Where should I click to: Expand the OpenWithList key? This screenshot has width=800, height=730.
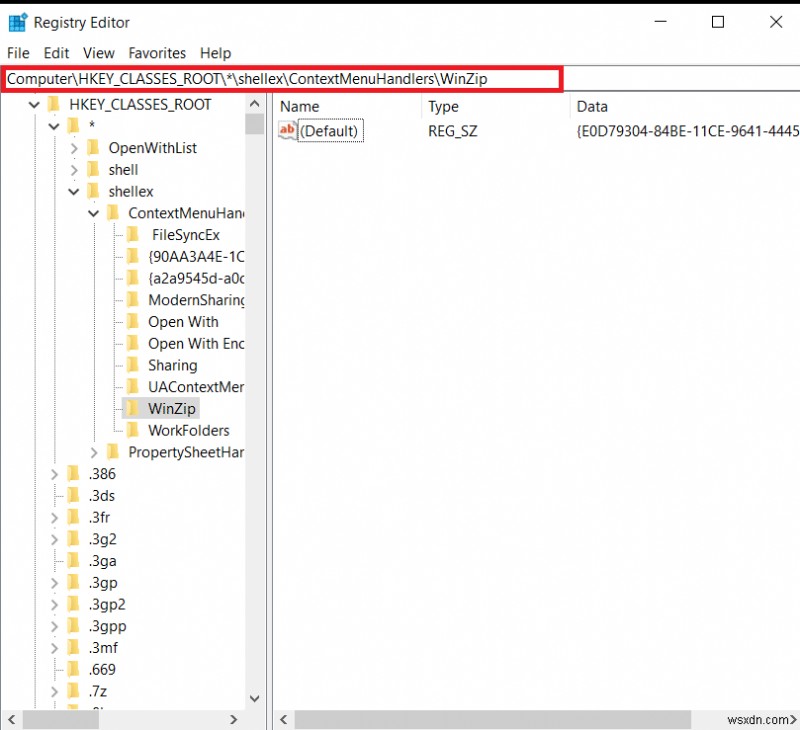(74, 148)
